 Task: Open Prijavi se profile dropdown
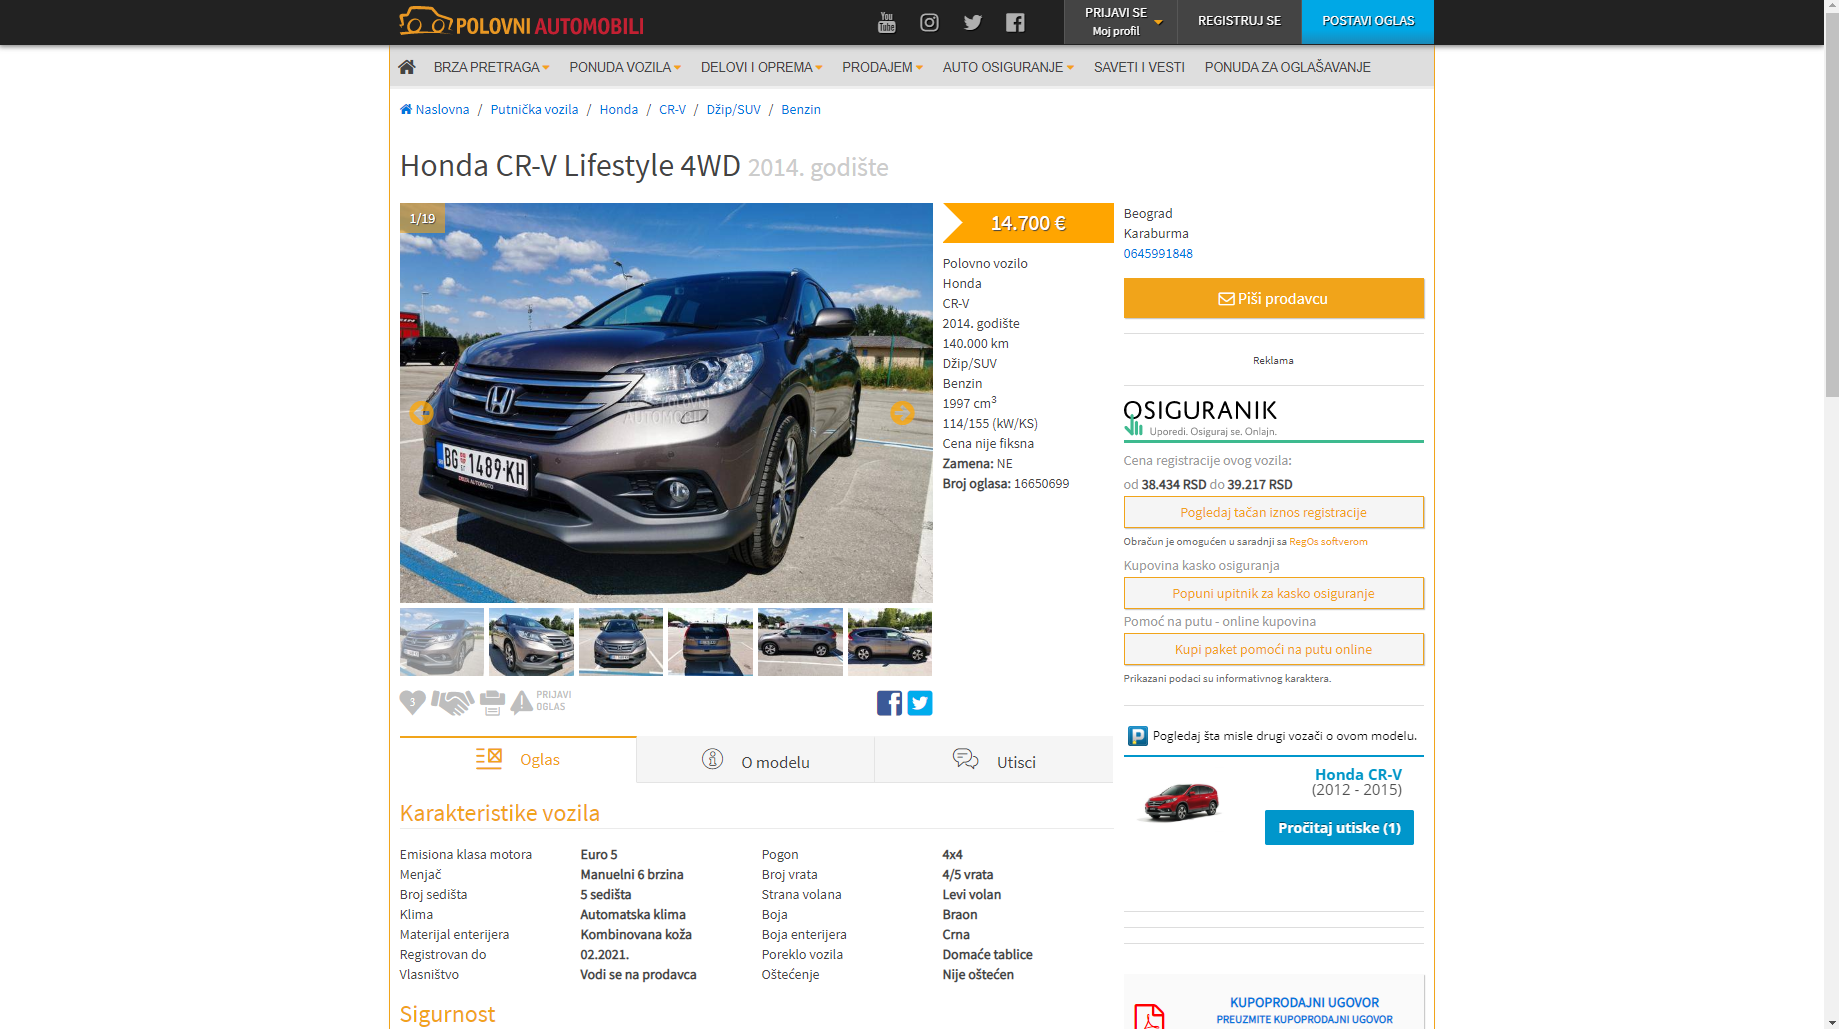coord(1120,22)
